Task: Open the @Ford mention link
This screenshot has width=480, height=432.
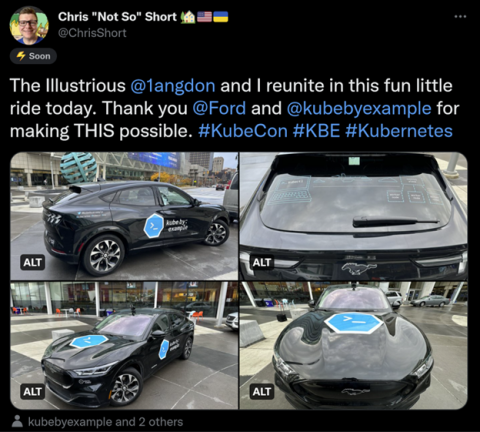Action: [x=219, y=108]
